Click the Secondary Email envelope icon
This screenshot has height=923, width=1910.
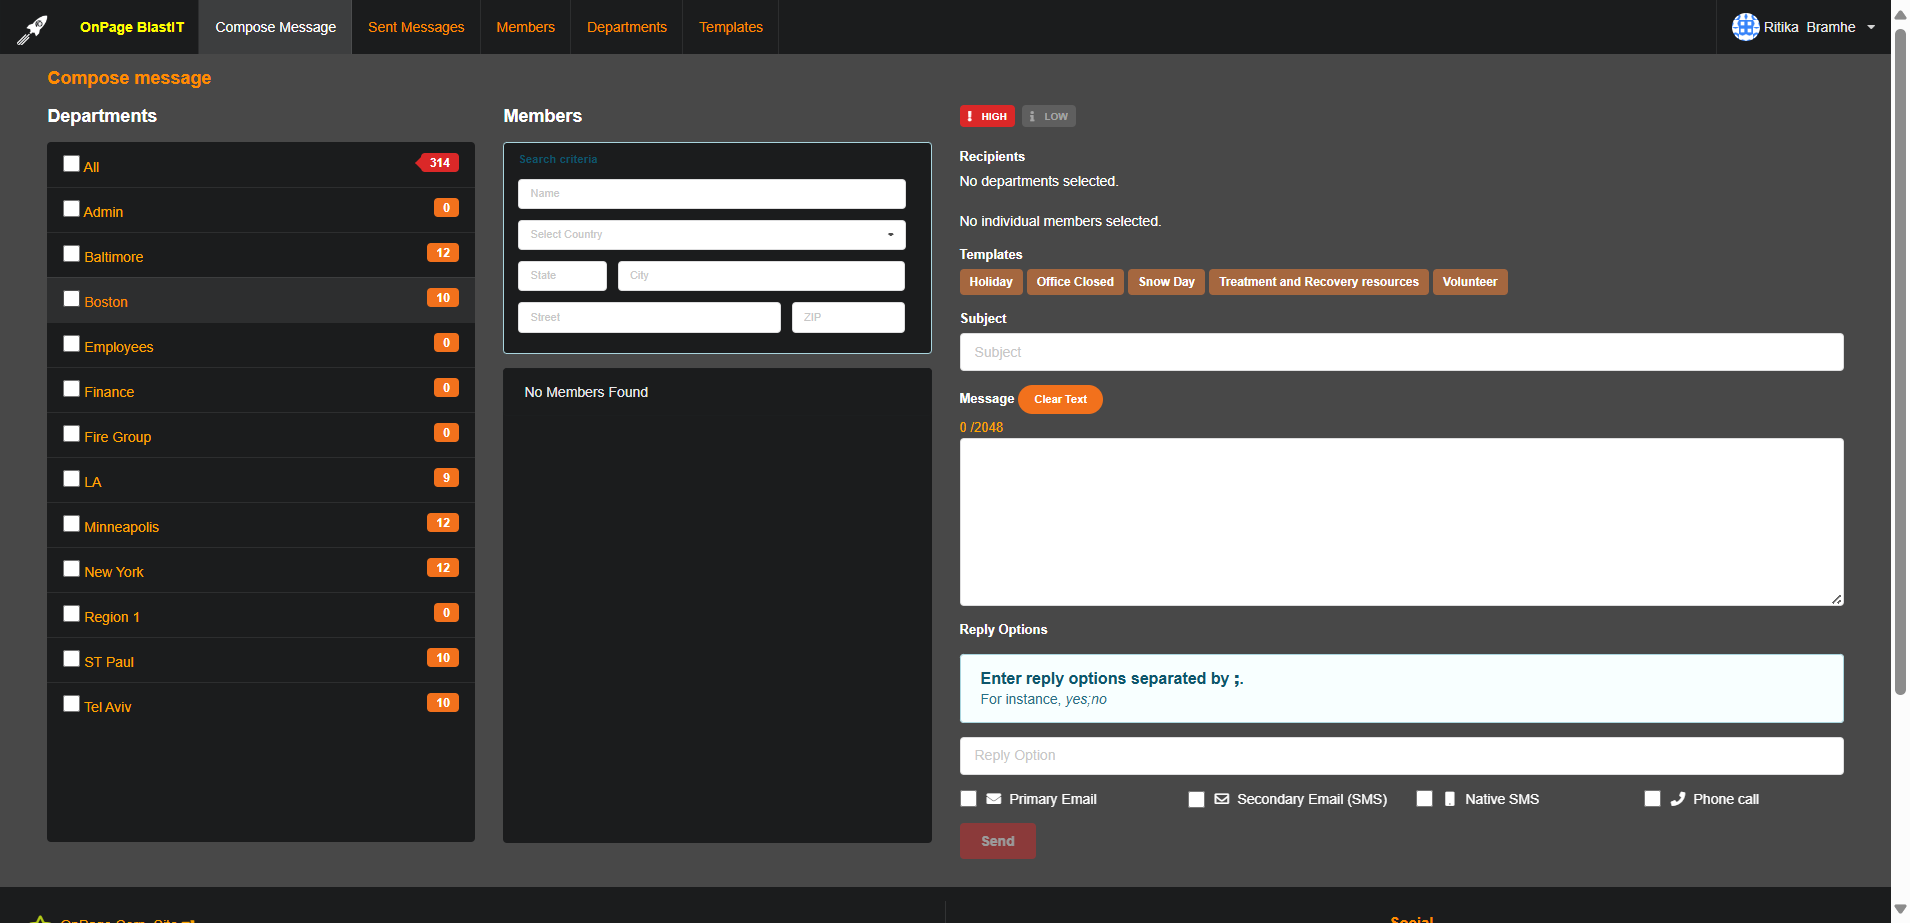coord(1221,799)
